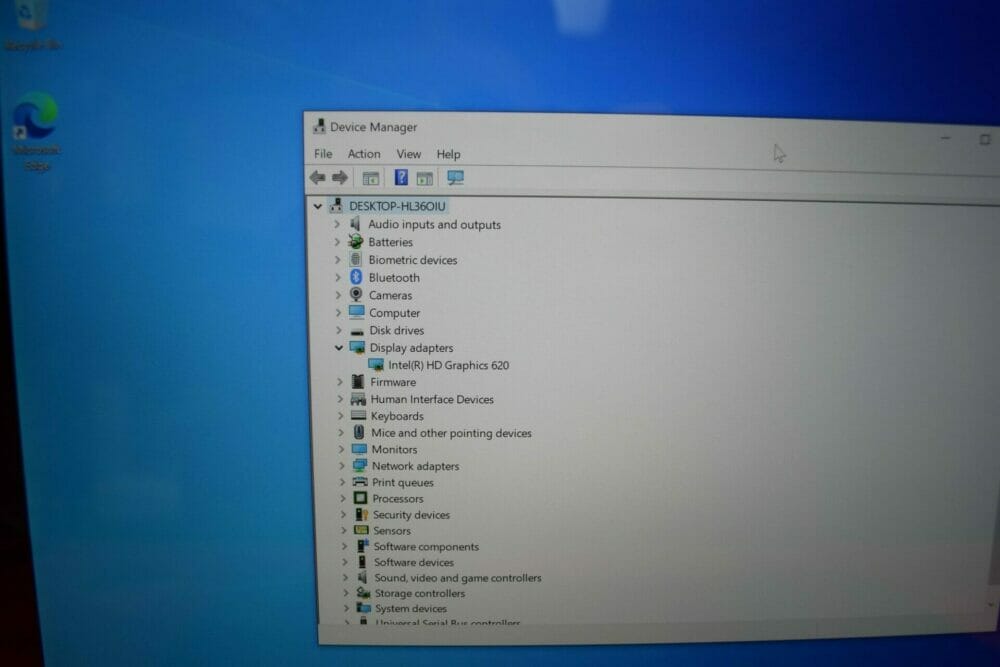1000x667 pixels.
Task: Click the Show/Hide console tree toolbar icon
Action: (x=371, y=179)
